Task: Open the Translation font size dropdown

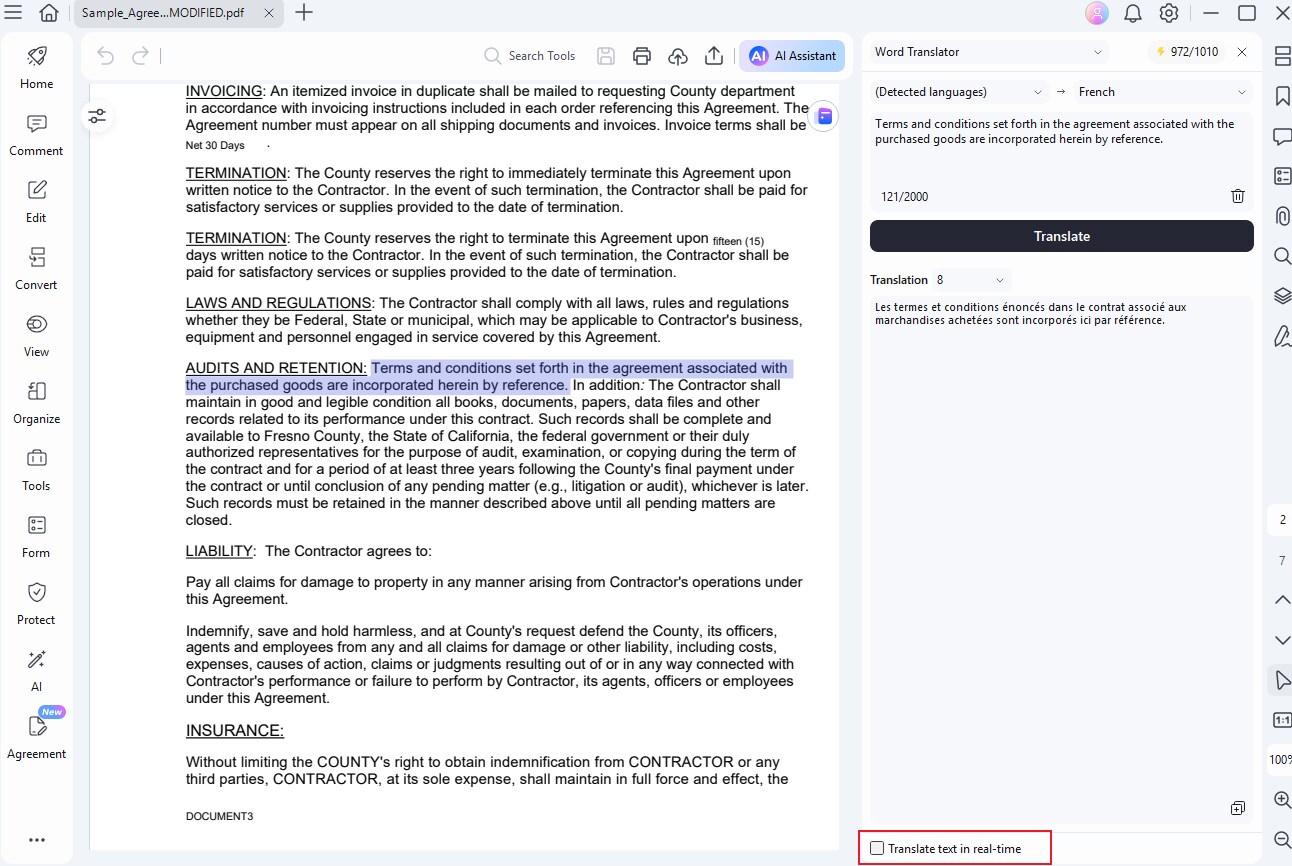Action: point(970,280)
